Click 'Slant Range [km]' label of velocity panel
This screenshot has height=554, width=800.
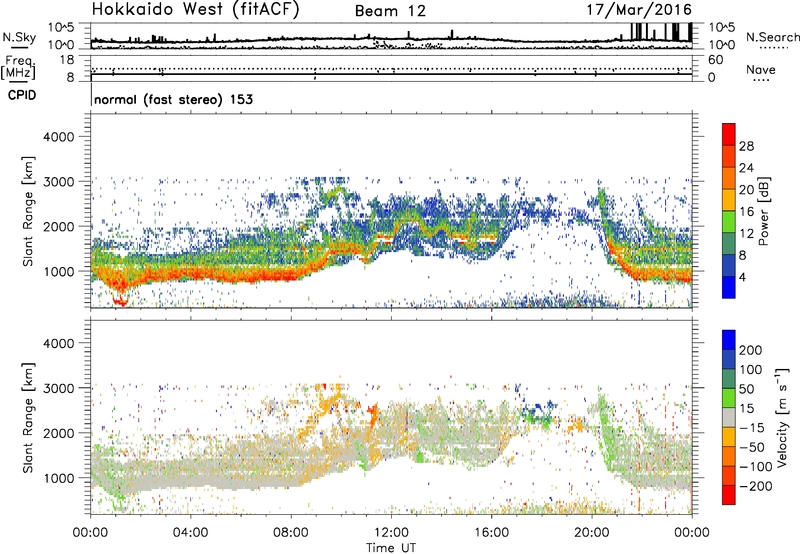click(x=28, y=417)
